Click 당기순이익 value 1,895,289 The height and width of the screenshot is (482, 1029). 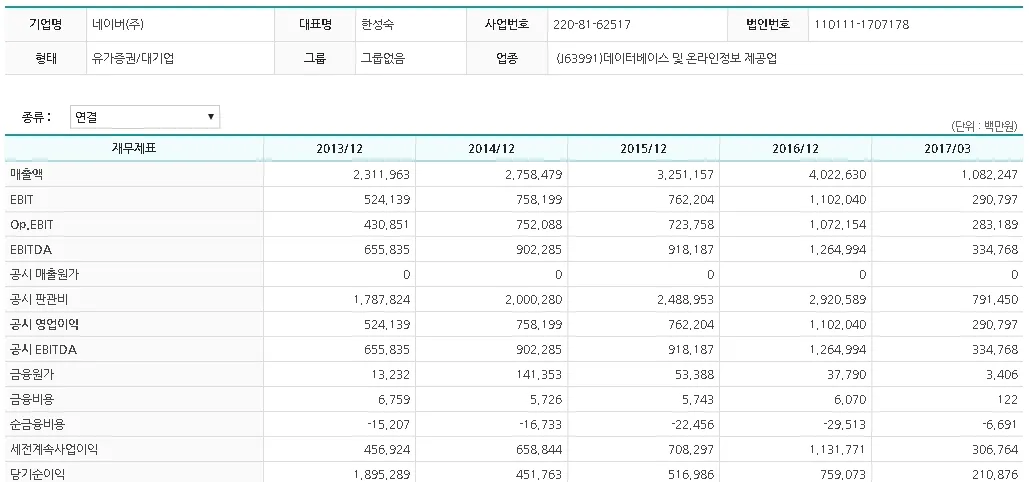click(x=381, y=474)
